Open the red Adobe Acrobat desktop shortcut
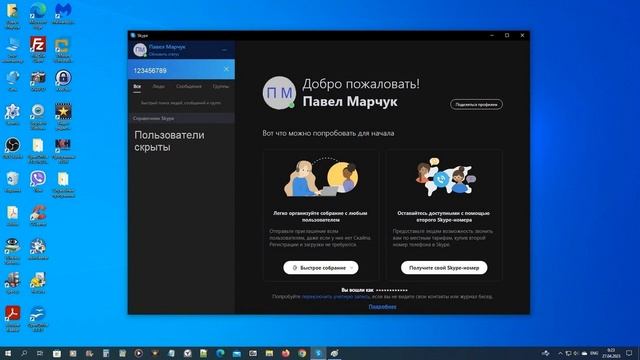Viewport: 640px width, 360px height. point(12,318)
